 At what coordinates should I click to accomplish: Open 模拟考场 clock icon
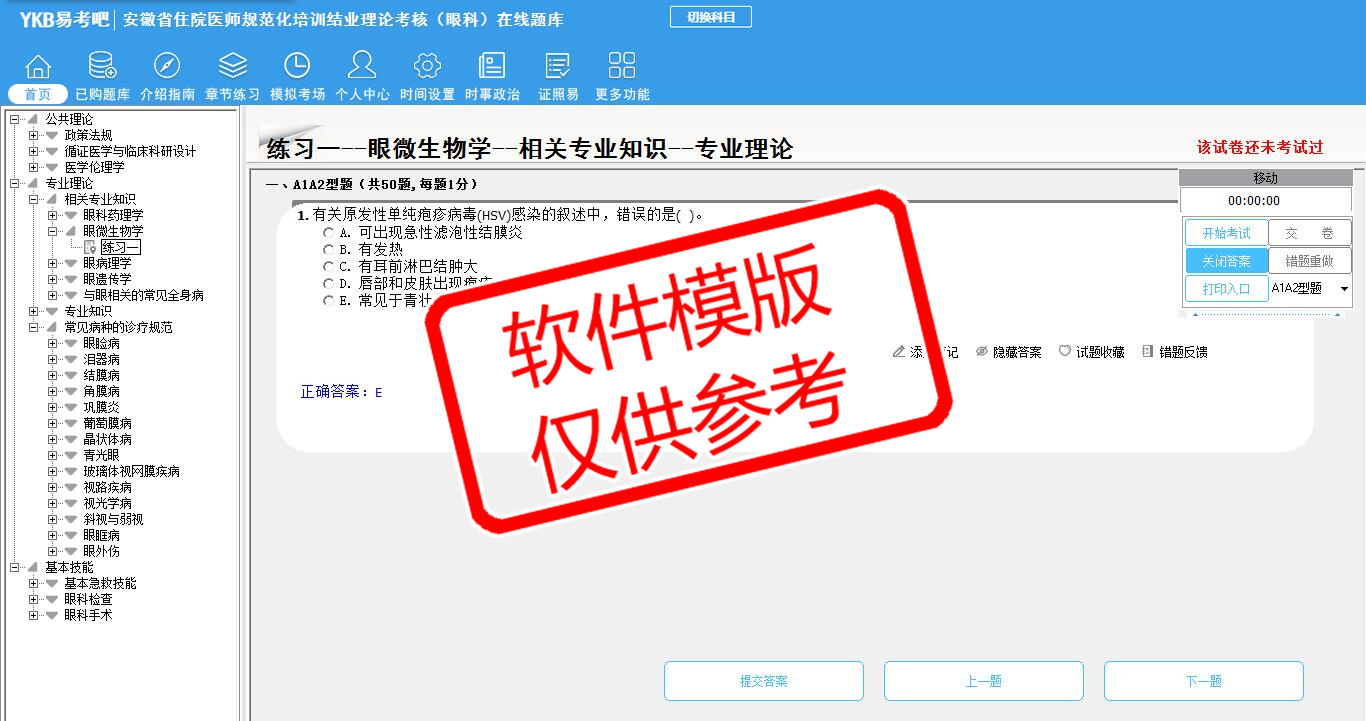[x=297, y=67]
